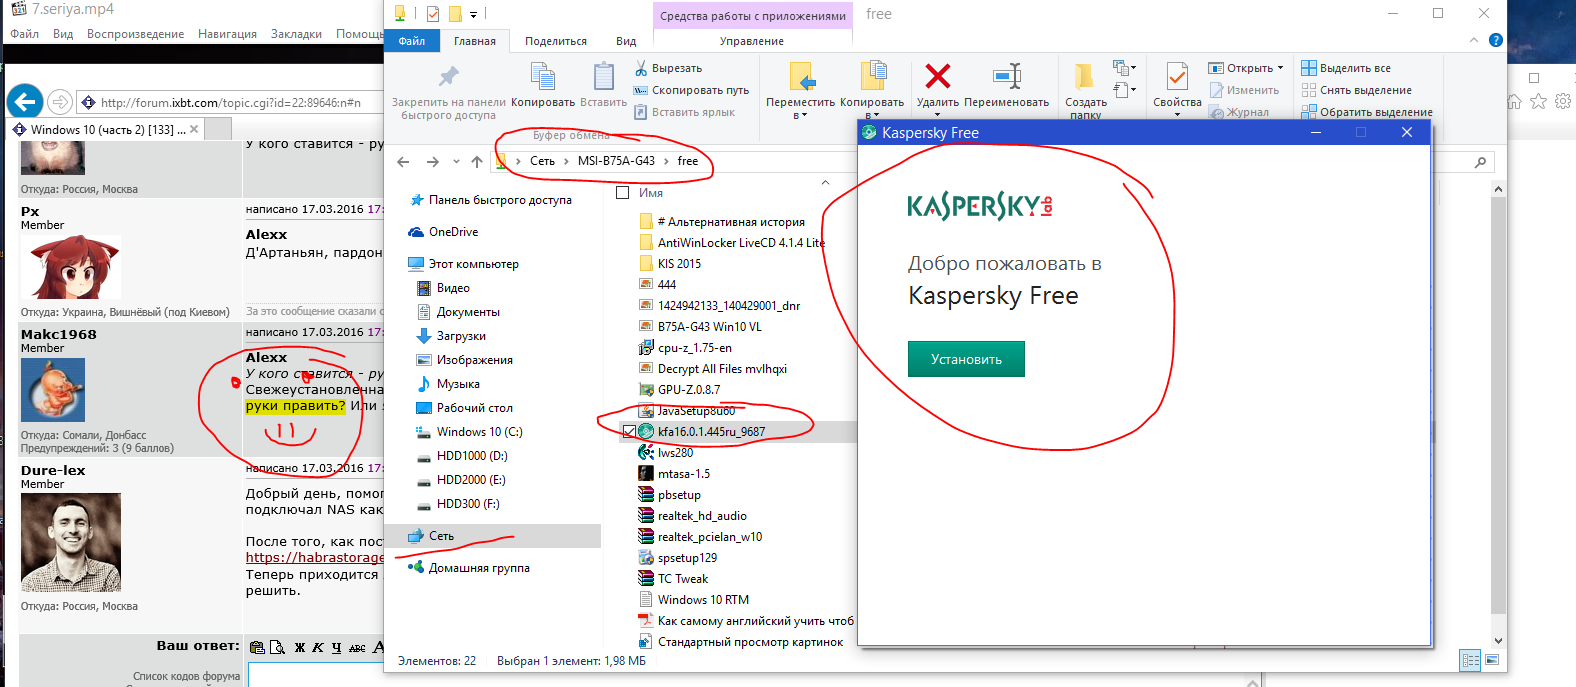Collapse the Explorer ribbon with the chevron
The image size is (1576, 687).
point(1474,41)
